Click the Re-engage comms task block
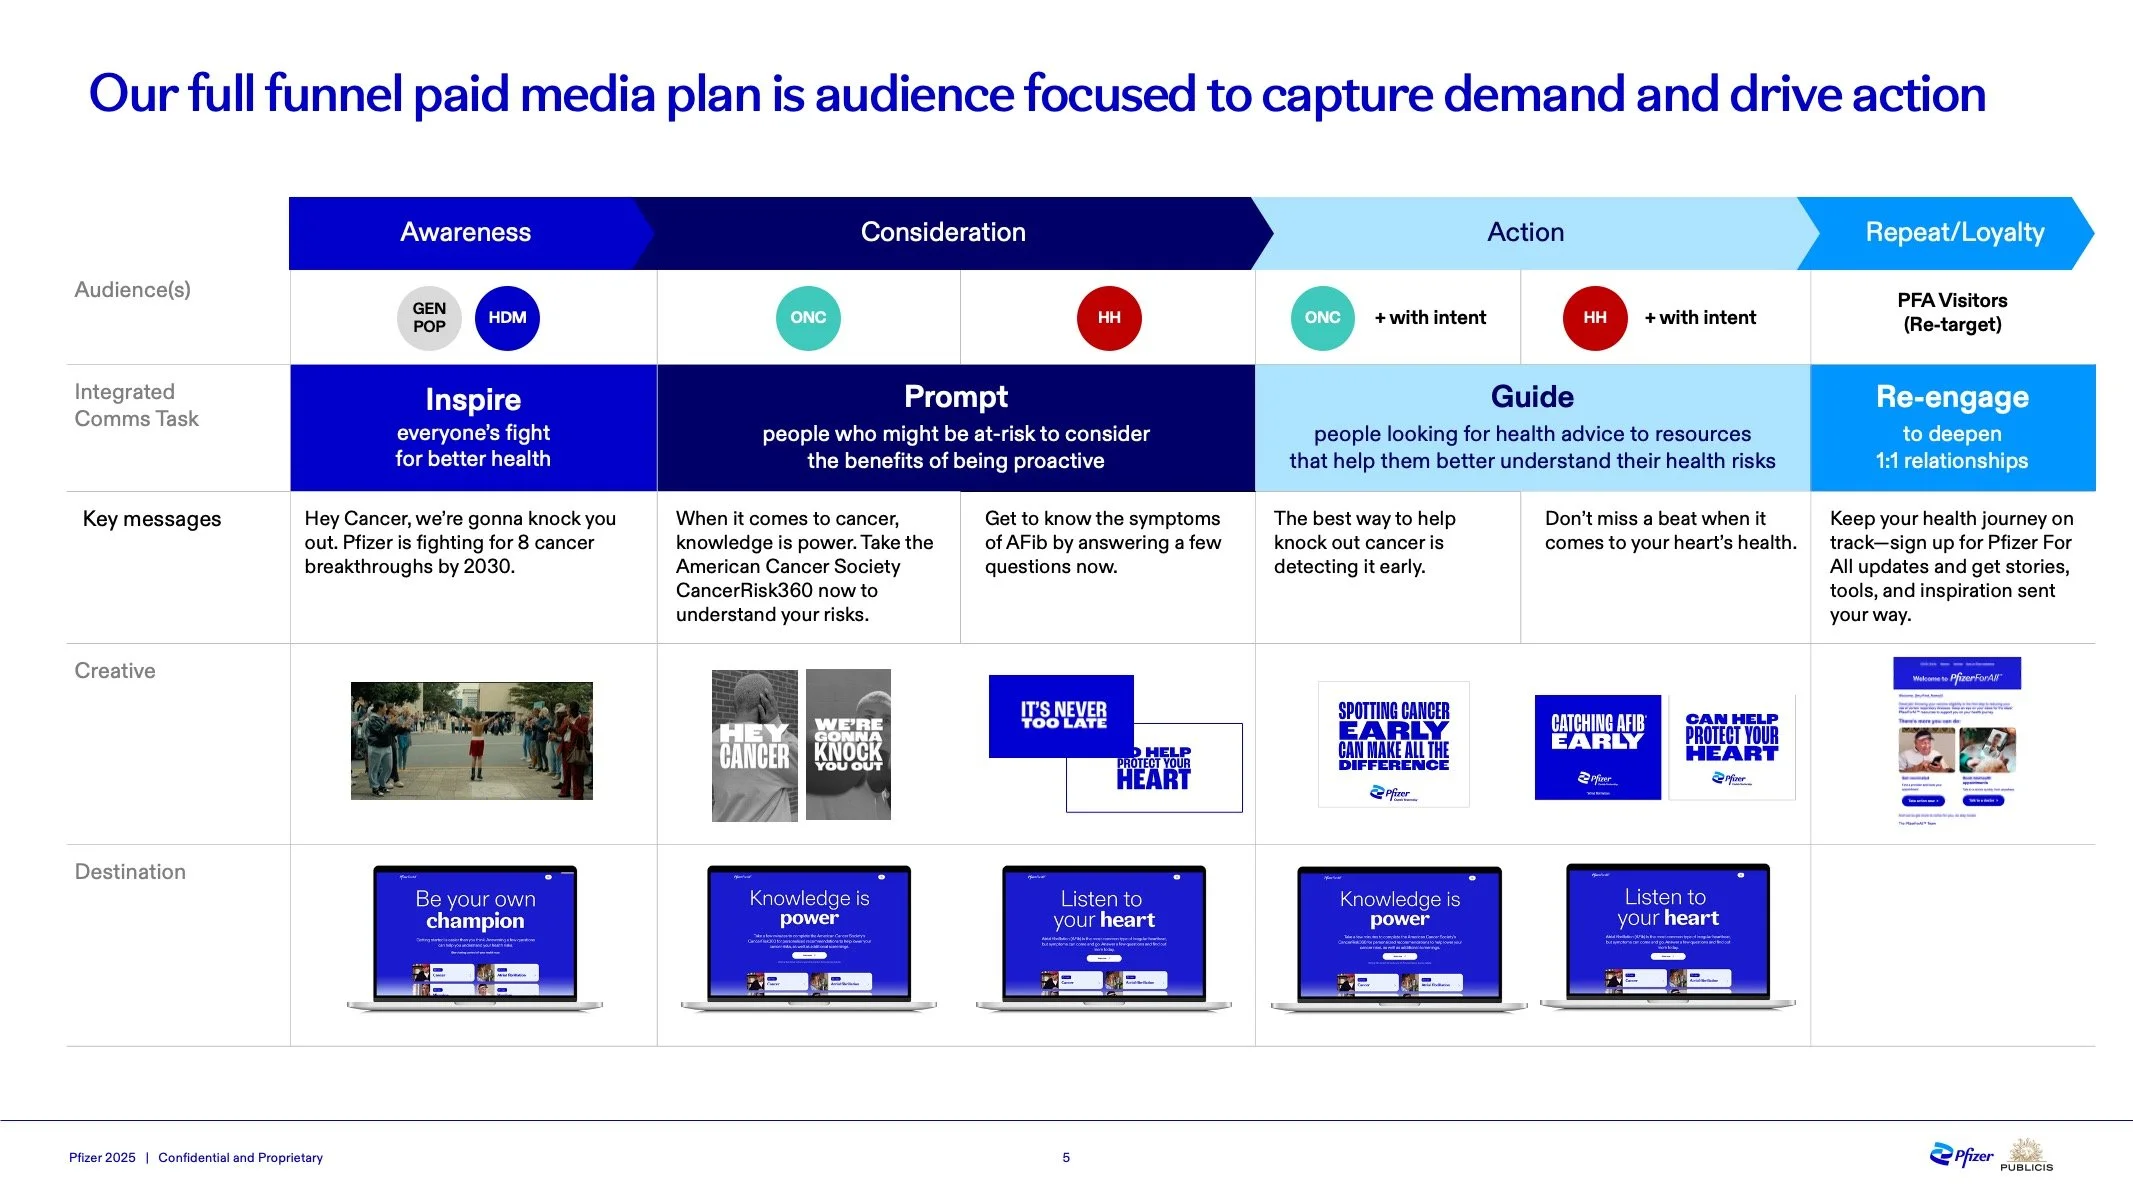Image resolution: width=2133 pixels, height=1200 pixels. click(x=1953, y=428)
